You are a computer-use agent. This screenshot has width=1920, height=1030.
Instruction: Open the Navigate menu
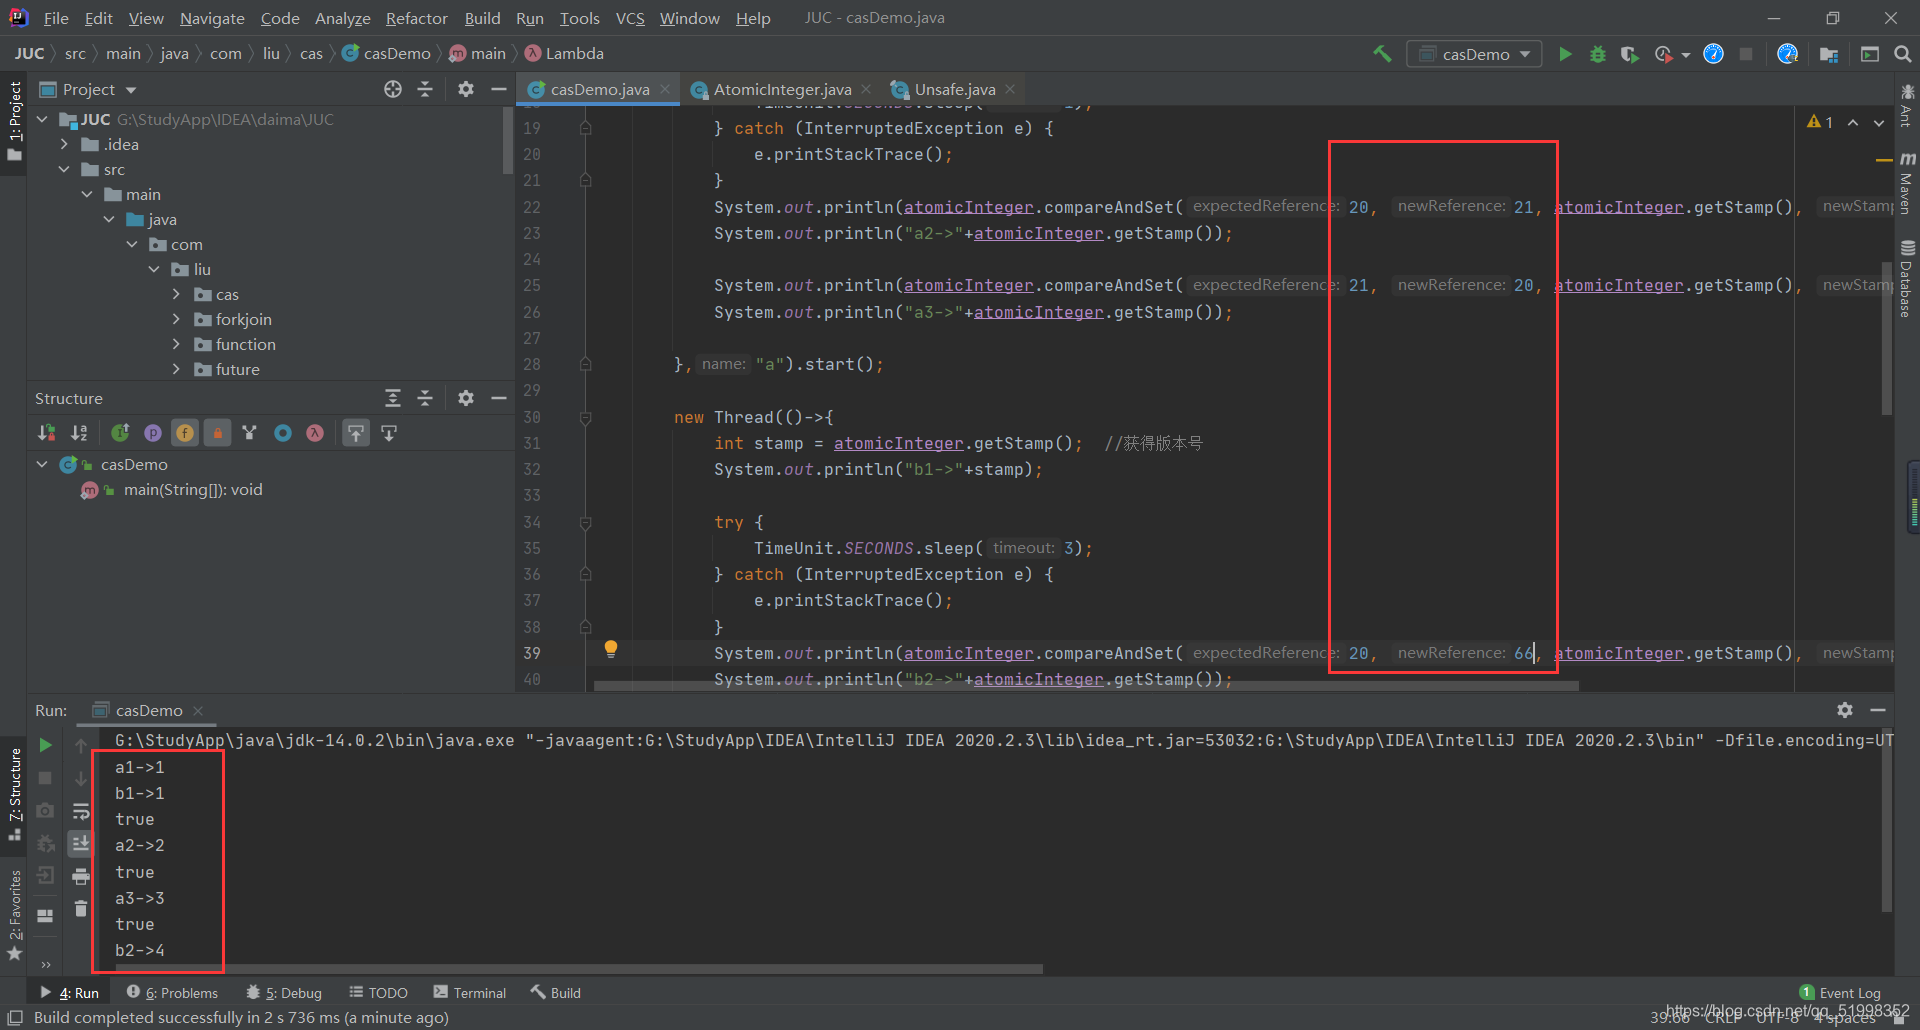click(x=212, y=18)
